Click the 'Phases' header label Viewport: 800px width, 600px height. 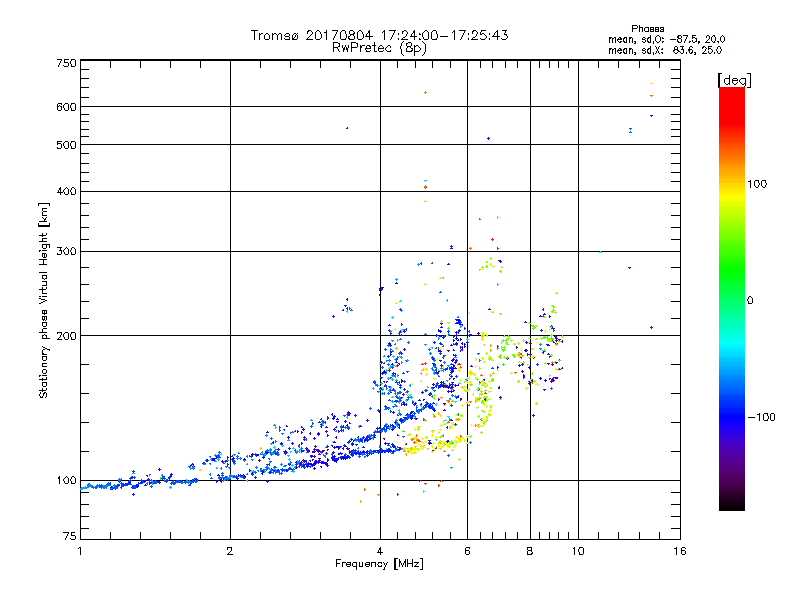tap(647, 29)
